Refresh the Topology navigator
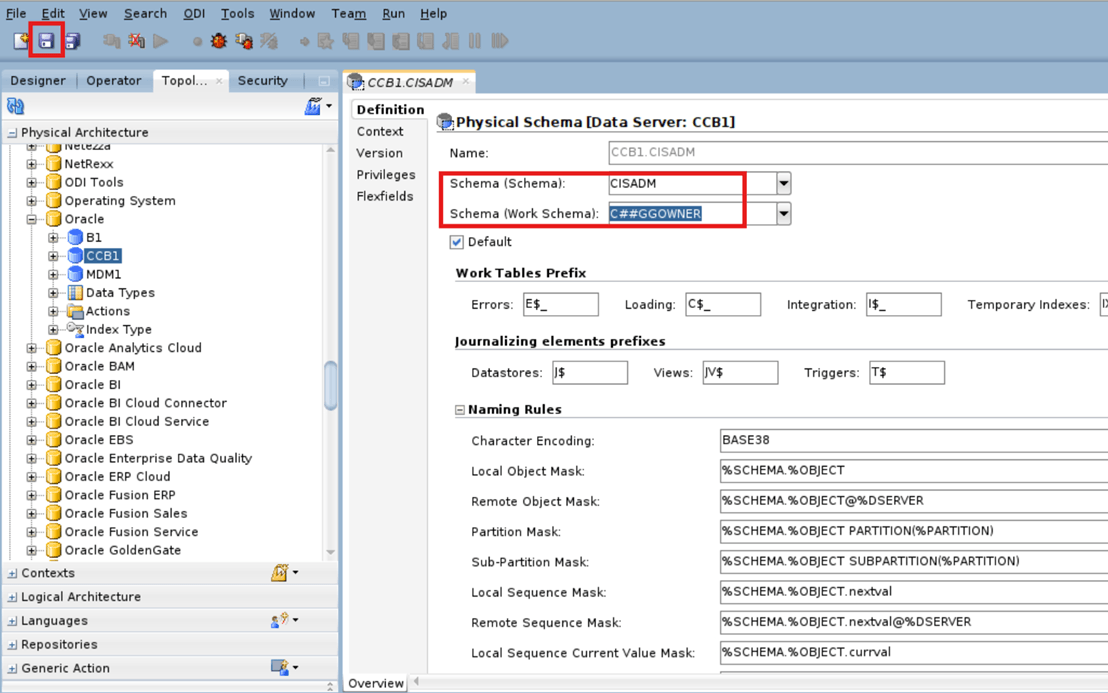The height and width of the screenshot is (693, 1108). [x=16, y=106]
